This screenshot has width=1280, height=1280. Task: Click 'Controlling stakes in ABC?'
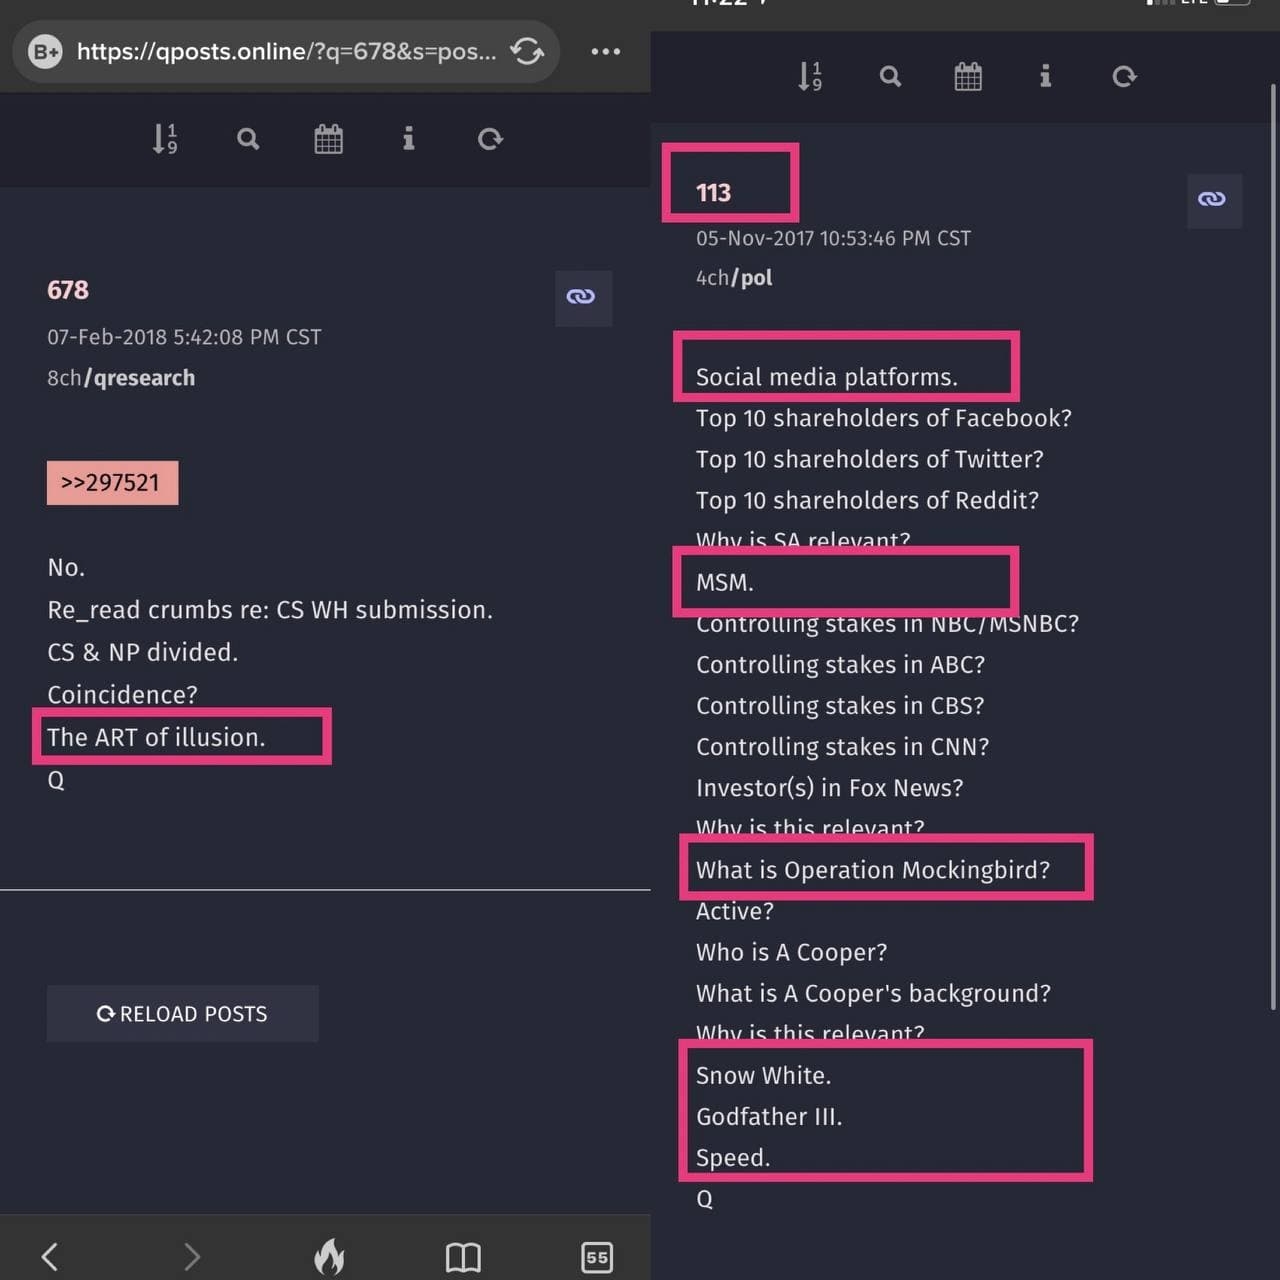click(x=841, y=665)
